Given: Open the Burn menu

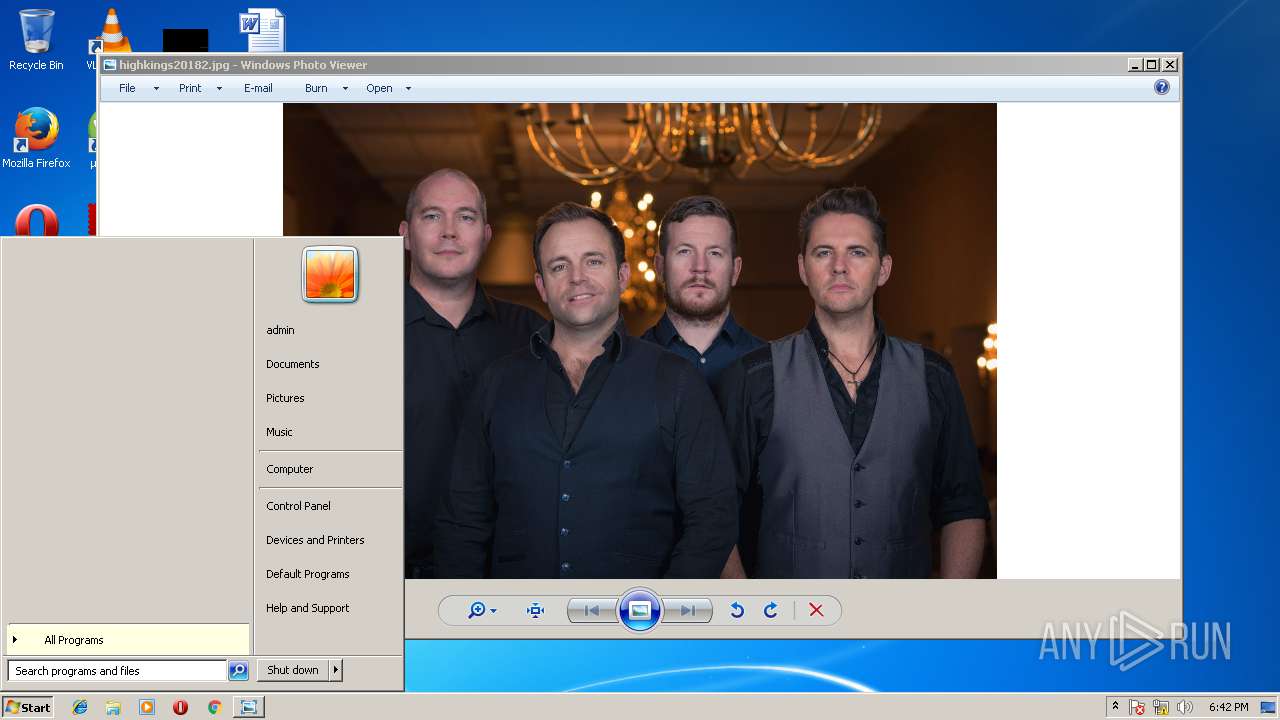Looking at the screenshot, I should (x=316, y=88).
